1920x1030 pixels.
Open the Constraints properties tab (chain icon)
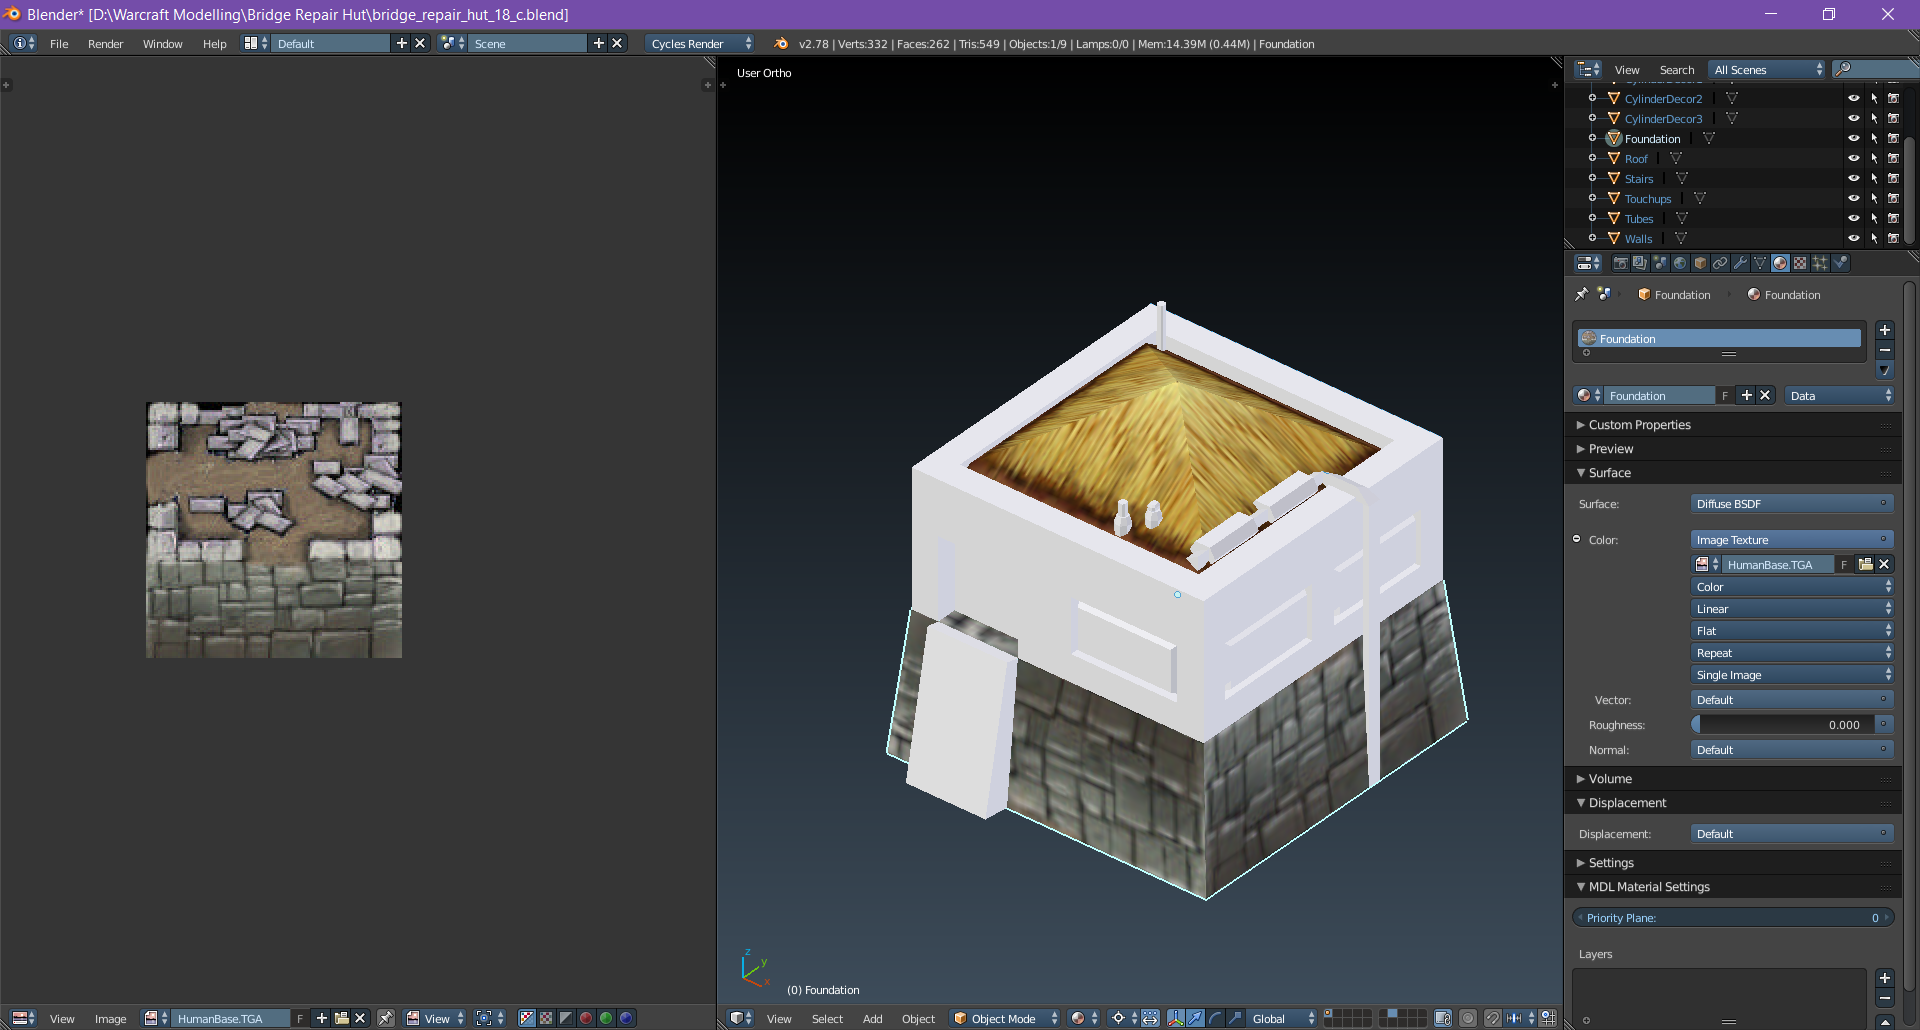point(1720,263)
